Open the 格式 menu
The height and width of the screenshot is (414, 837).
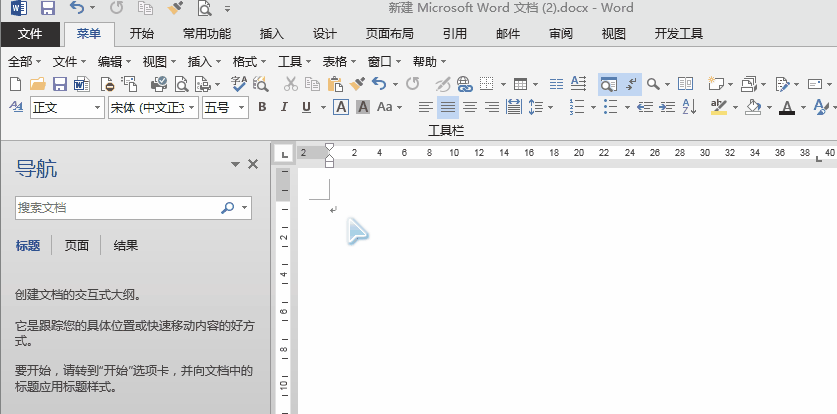(x=243, y=61)
